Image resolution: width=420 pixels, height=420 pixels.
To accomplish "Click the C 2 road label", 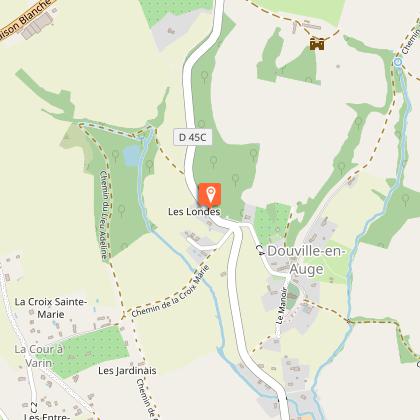I will coord(34,407).
